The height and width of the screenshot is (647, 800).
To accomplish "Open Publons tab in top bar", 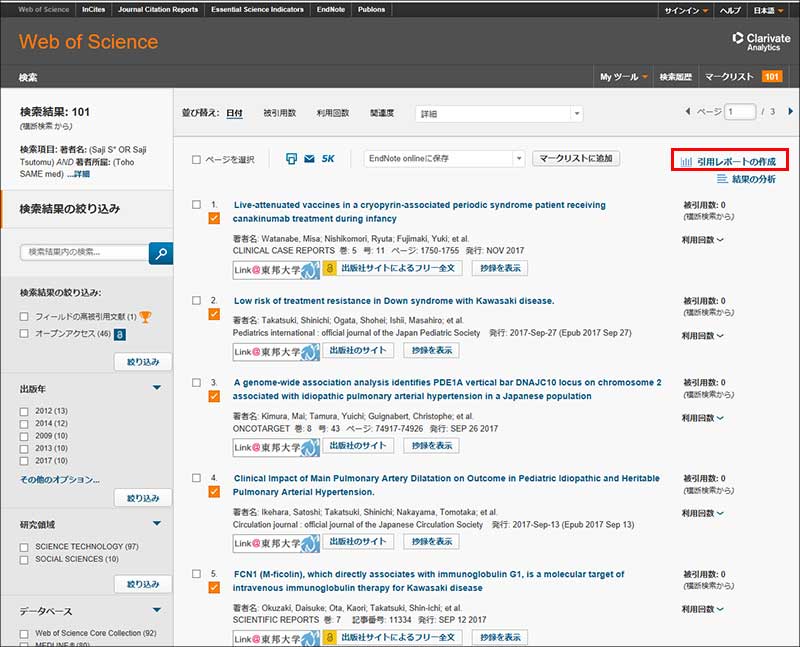I will [371, 10].
